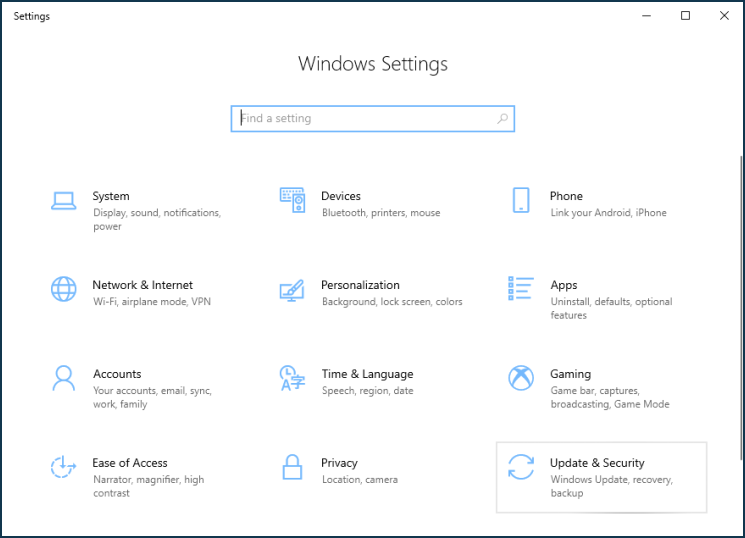Click the Time & Language icon
745x538 pixels.
coord(292,378)
